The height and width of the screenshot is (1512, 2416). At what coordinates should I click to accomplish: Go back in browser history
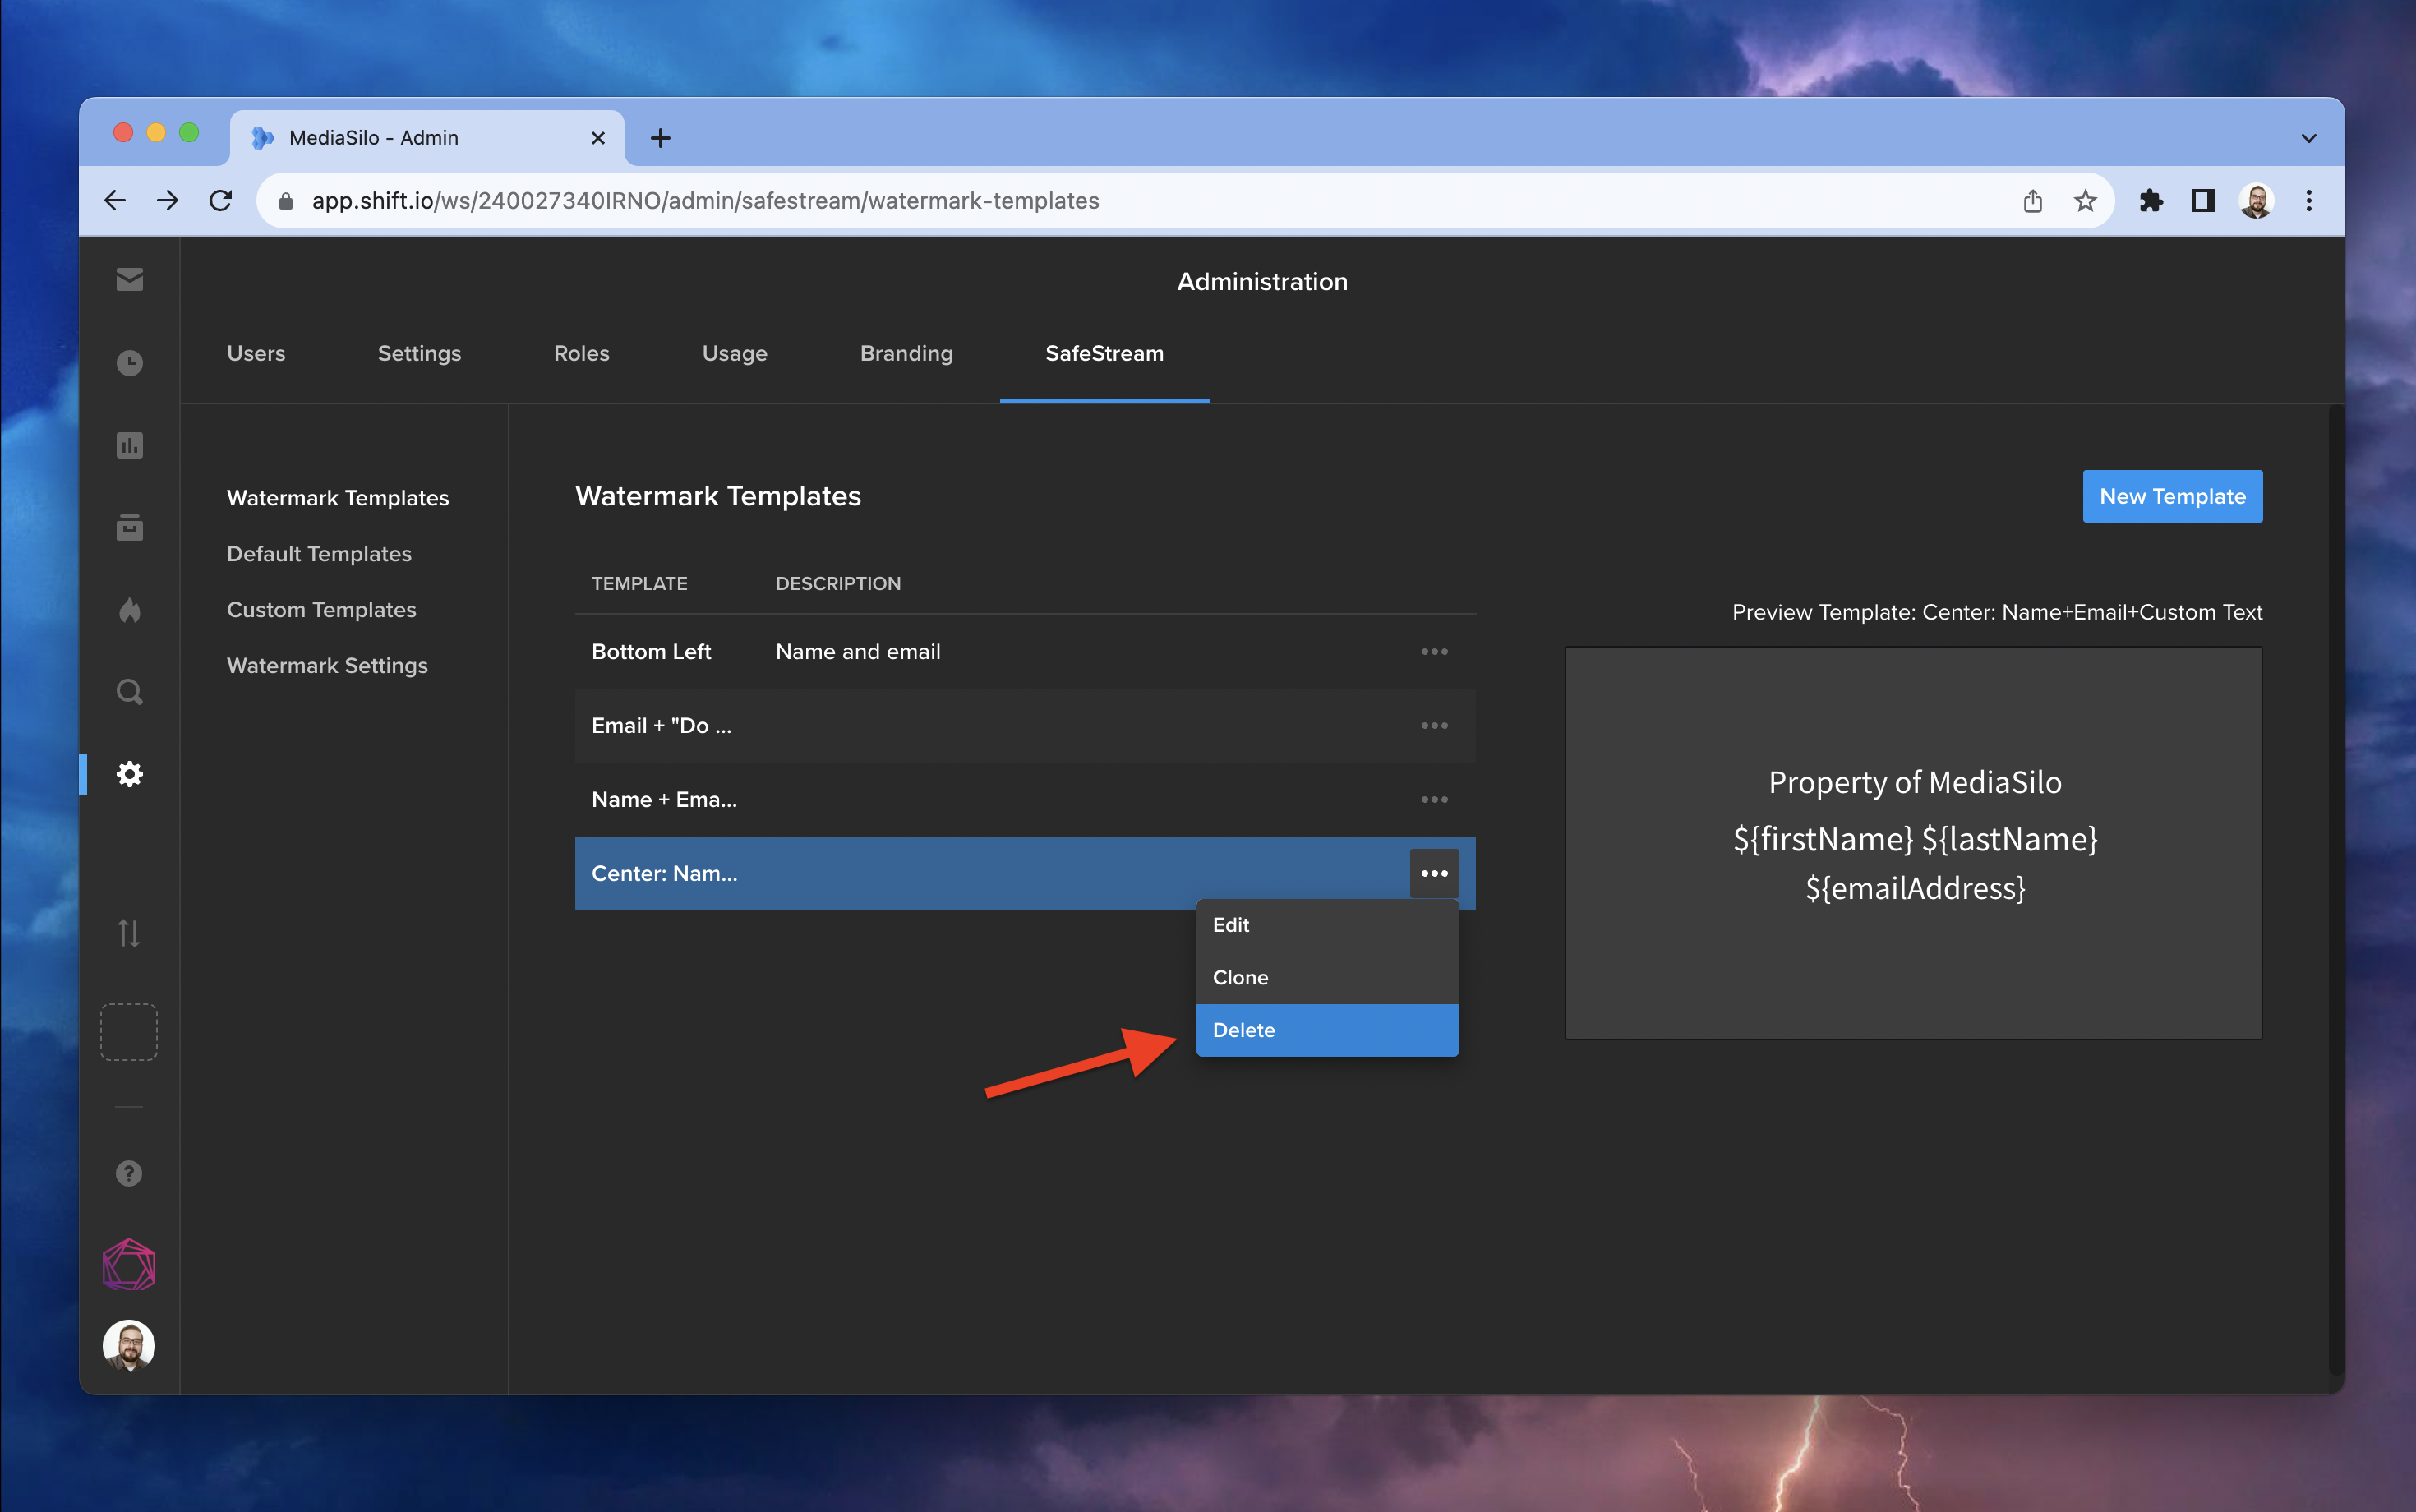tap(115, 201)
